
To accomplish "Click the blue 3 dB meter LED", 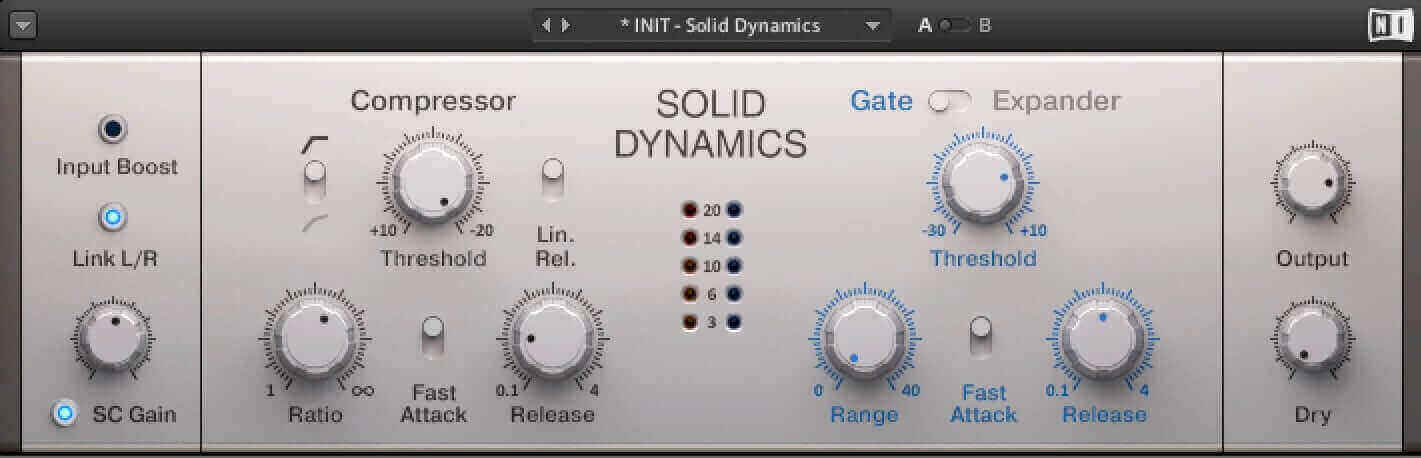I will click(734, 322).
